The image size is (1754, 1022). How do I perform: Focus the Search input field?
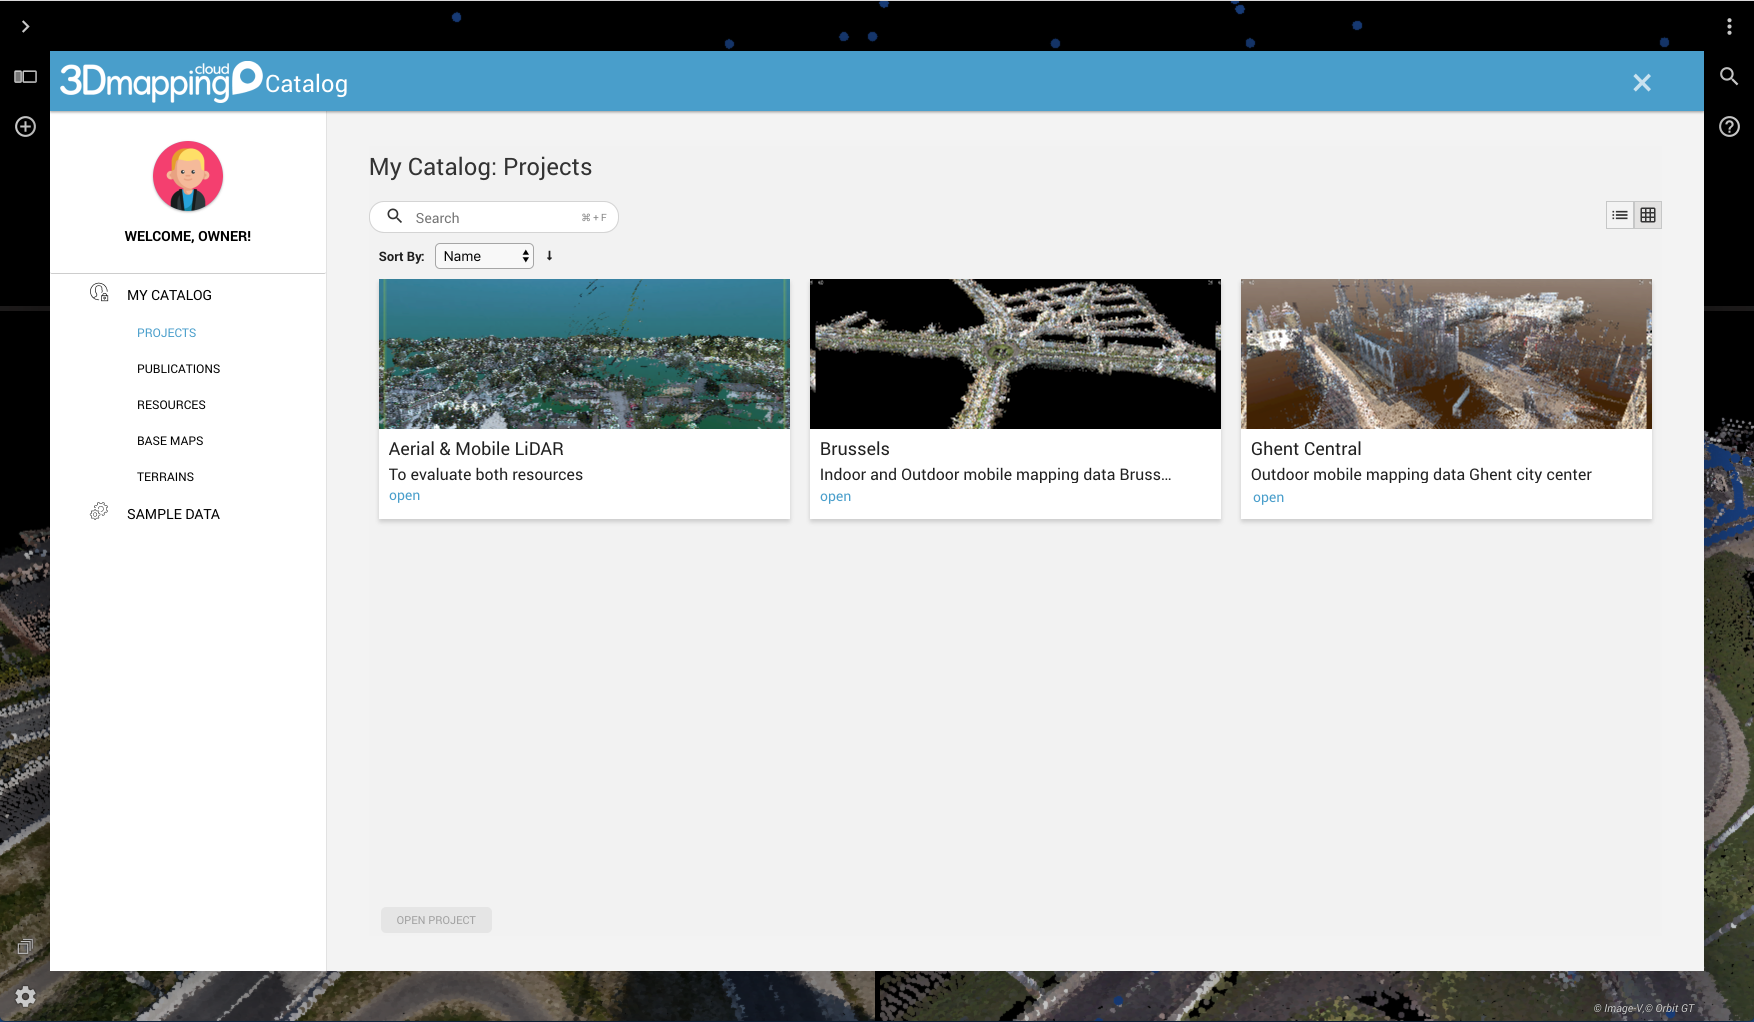[494, 217]
